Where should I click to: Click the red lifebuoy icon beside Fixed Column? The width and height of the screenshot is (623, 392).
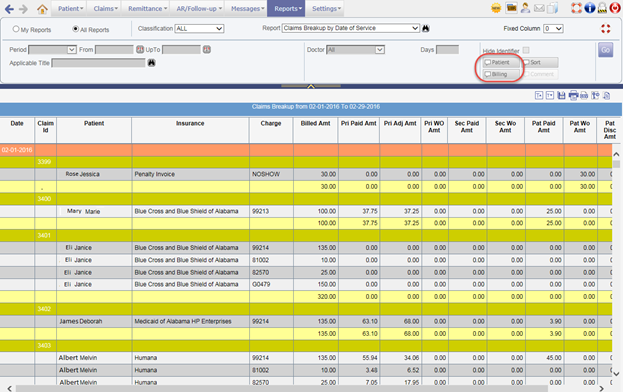[606, 29]
